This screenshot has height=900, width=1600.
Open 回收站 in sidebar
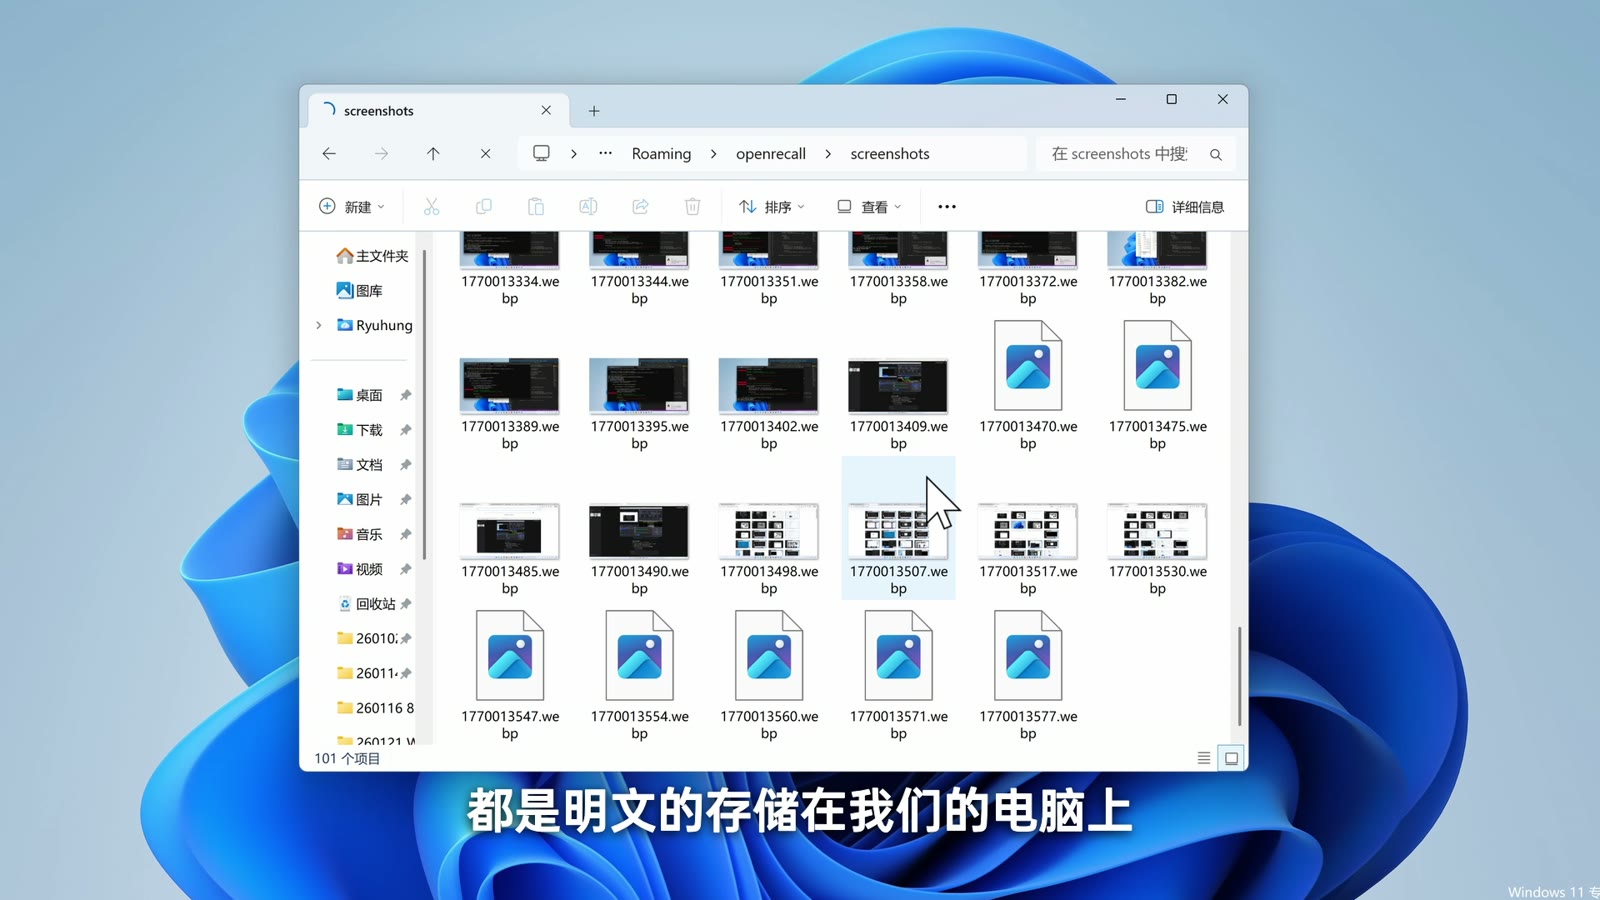coord(366,604)
